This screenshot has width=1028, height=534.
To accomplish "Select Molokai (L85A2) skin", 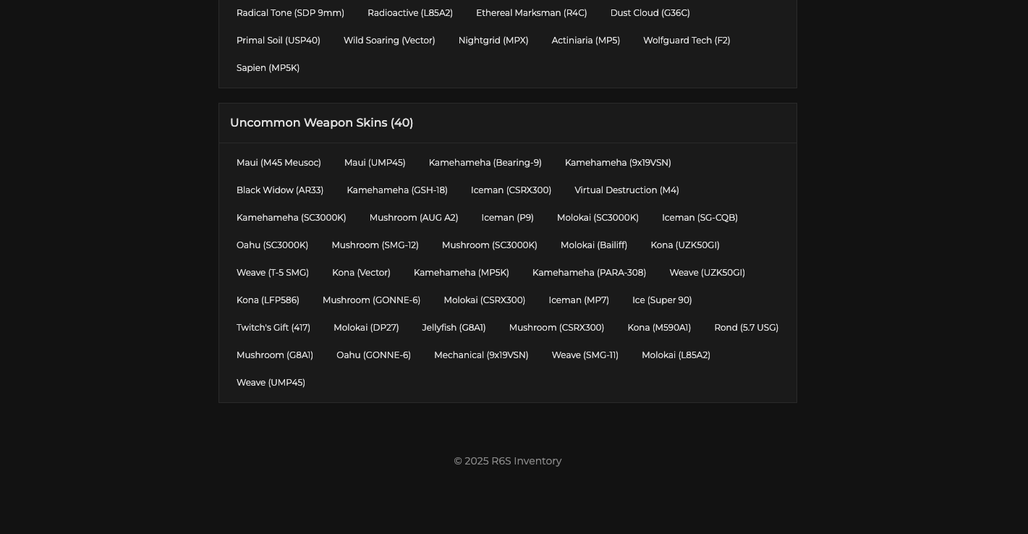I will pos(676,356).
